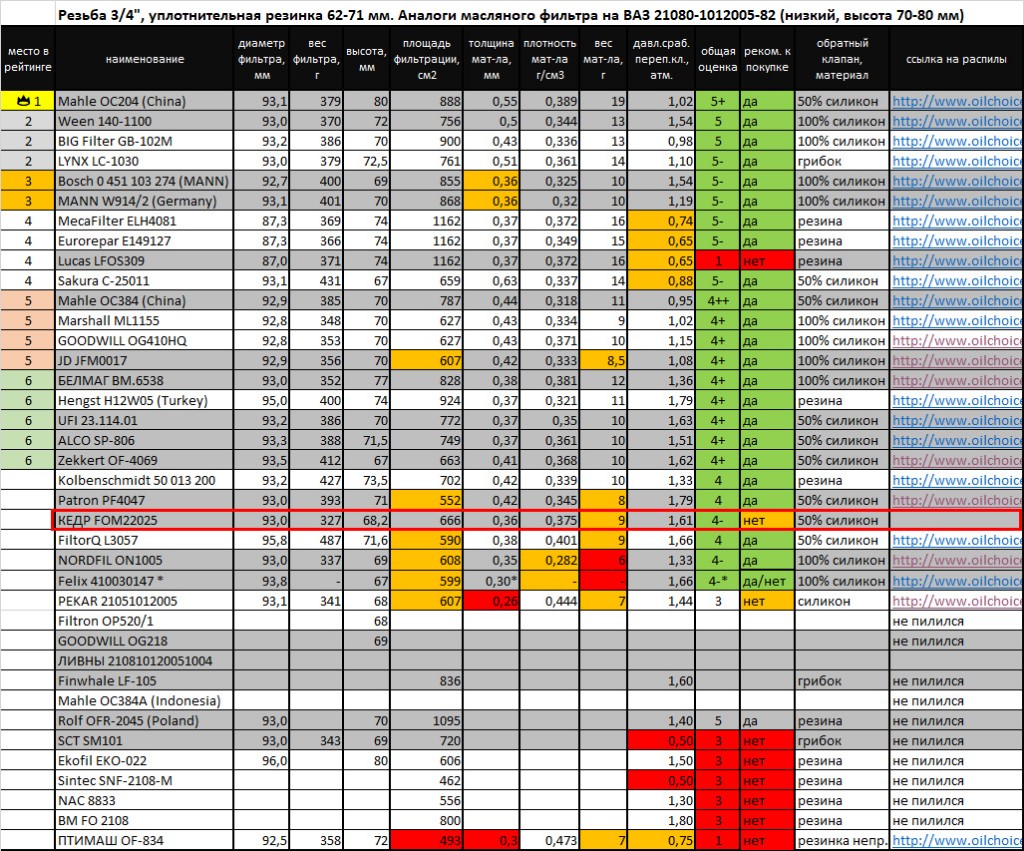
Task: Click the red "нет" cell in the Lucas LFOS309 row
Action: (x=766, y=261)
